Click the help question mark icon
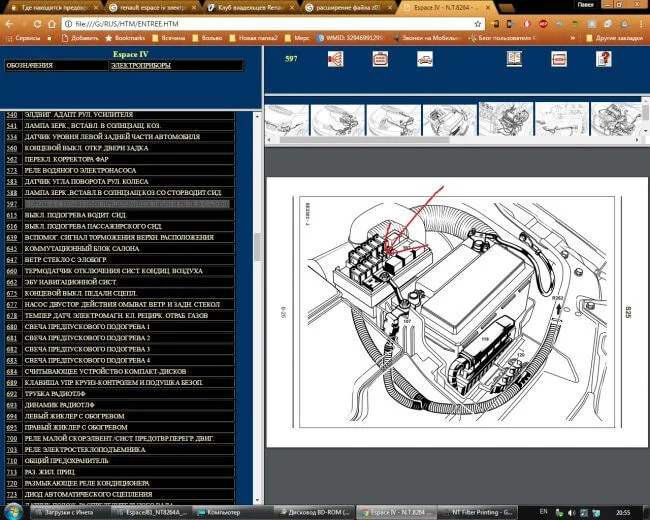This screenshot has width=650, height=520. point(603,59)
